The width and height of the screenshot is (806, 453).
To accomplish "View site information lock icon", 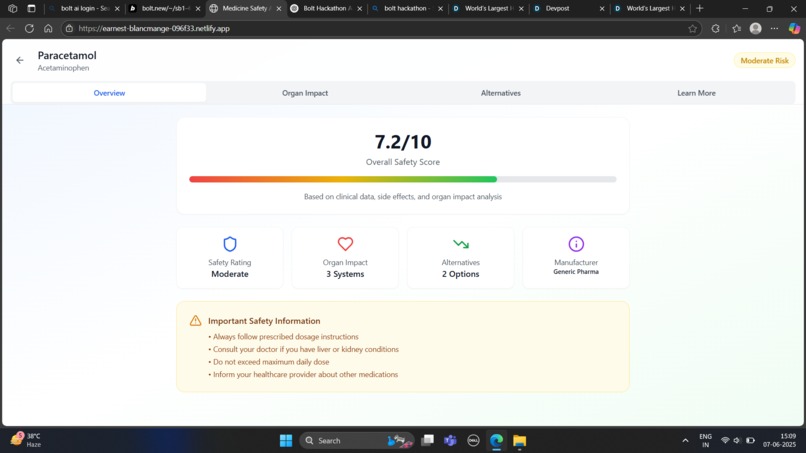I will [x=69, y=29].
